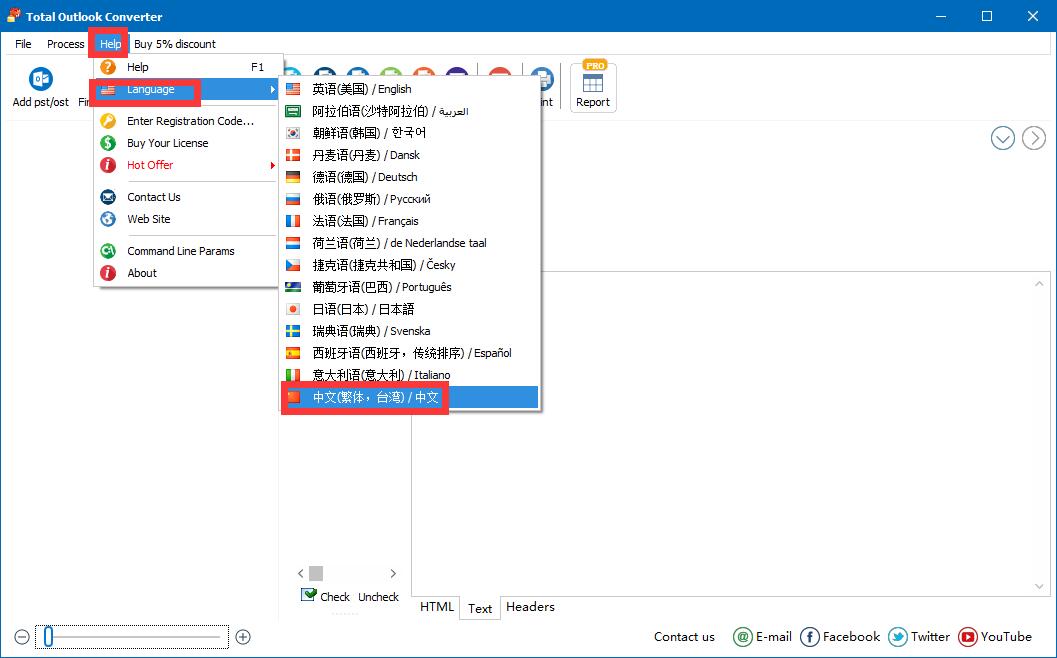Open the Facebook link
Screen dimensions: 1057x658
[x=840, y=636]
